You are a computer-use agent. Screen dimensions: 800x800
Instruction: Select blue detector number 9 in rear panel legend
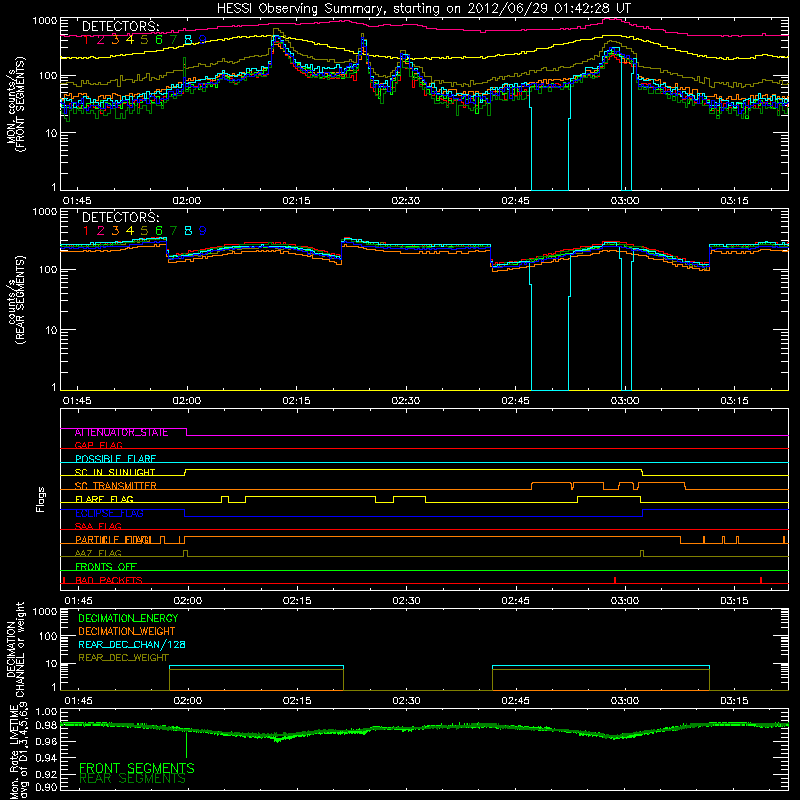tap(203, 231)
